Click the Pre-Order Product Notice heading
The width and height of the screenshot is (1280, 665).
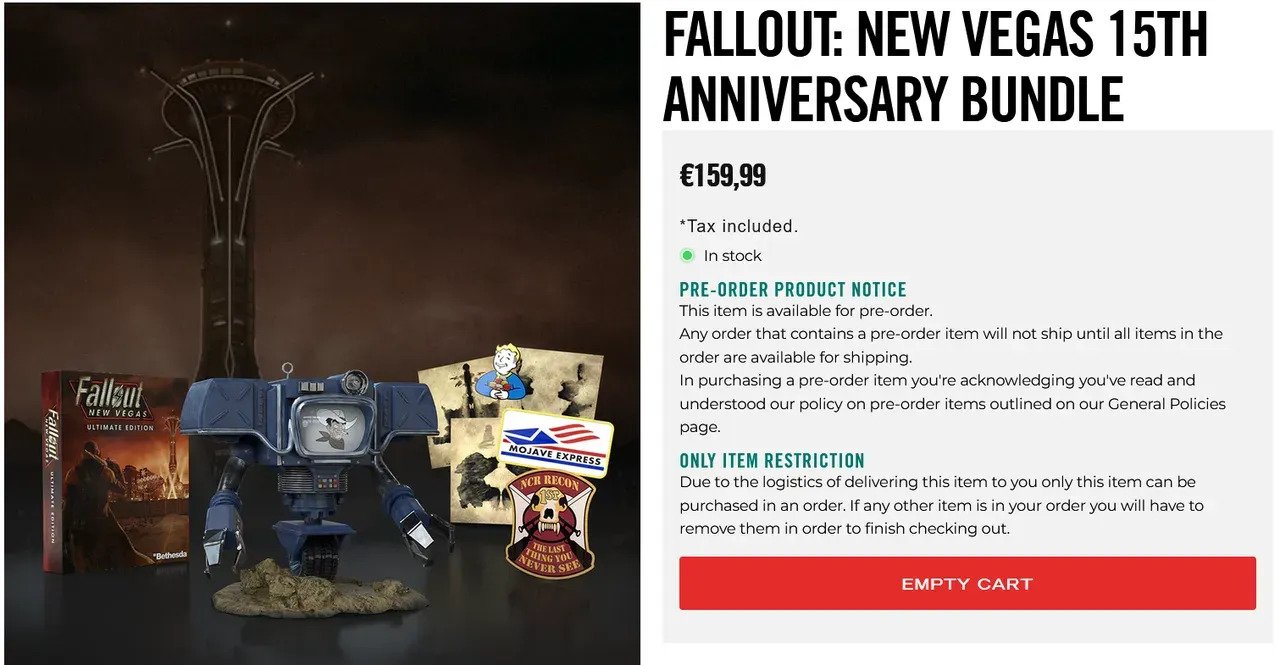793,290
